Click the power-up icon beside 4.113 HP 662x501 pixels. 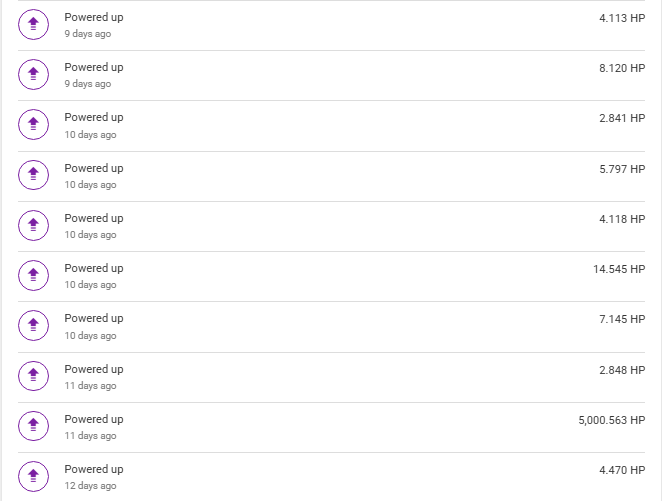33,24
